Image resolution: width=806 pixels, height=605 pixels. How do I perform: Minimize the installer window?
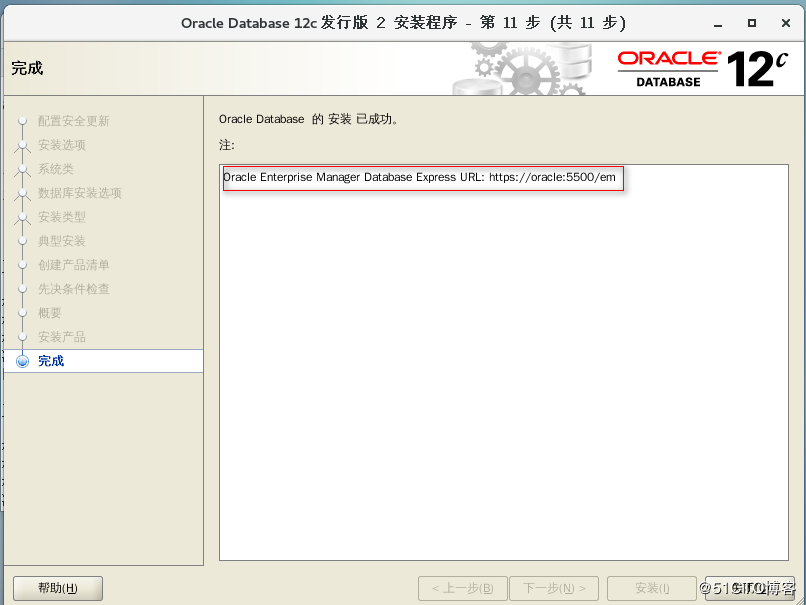[x=718, y=23]
